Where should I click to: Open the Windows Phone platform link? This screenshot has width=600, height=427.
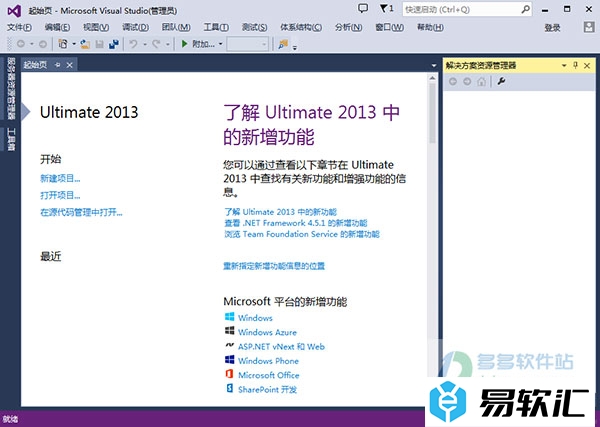click(268, 361)
